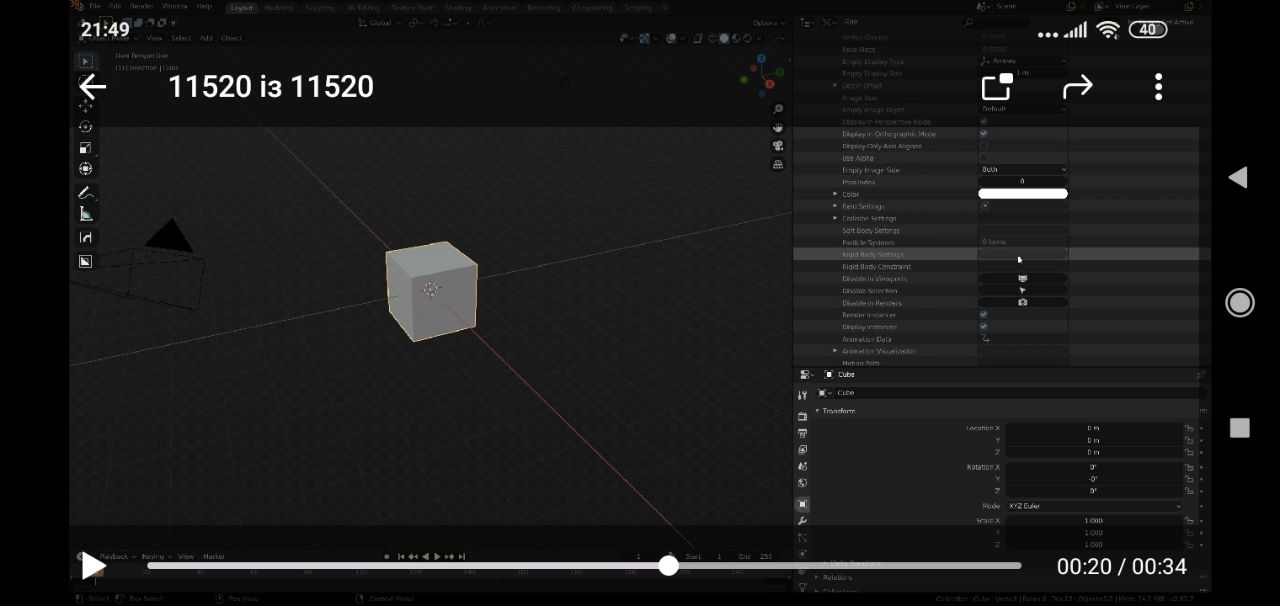Open the timeline Keying menu
The height and width of the screenshot is (606, 1280).
click(x=157, y=556)
